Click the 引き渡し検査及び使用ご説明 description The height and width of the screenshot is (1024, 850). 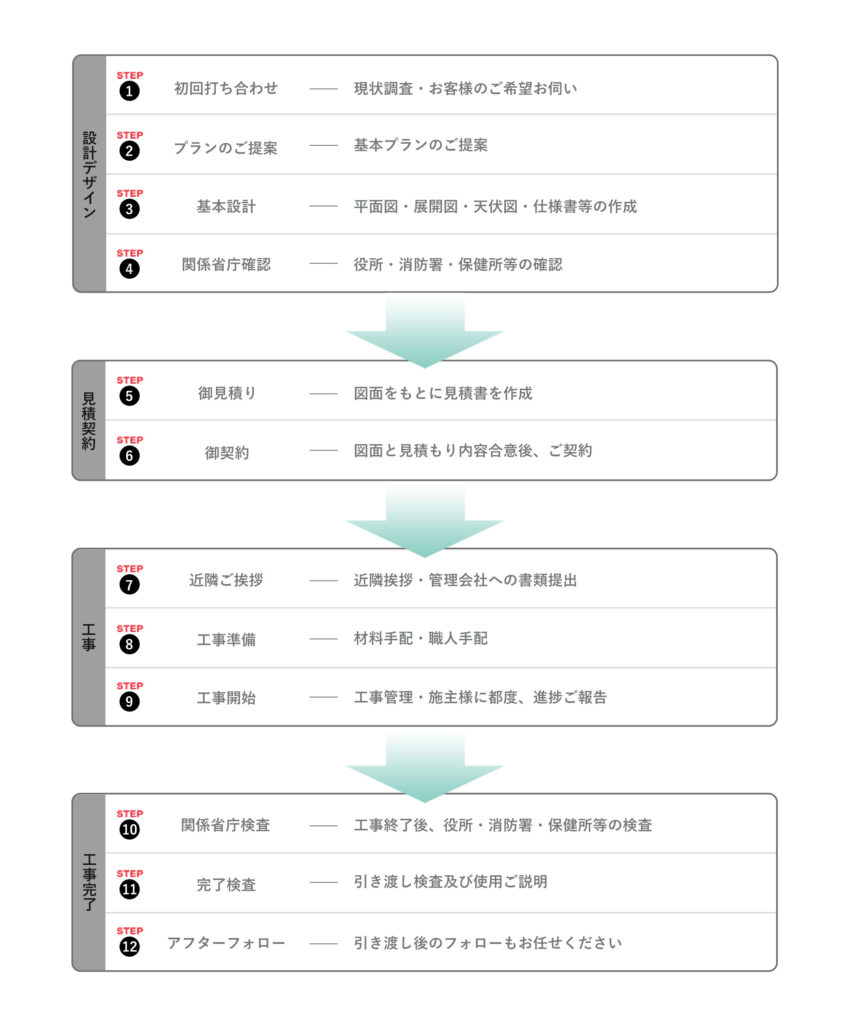click(x=450, y=882)
